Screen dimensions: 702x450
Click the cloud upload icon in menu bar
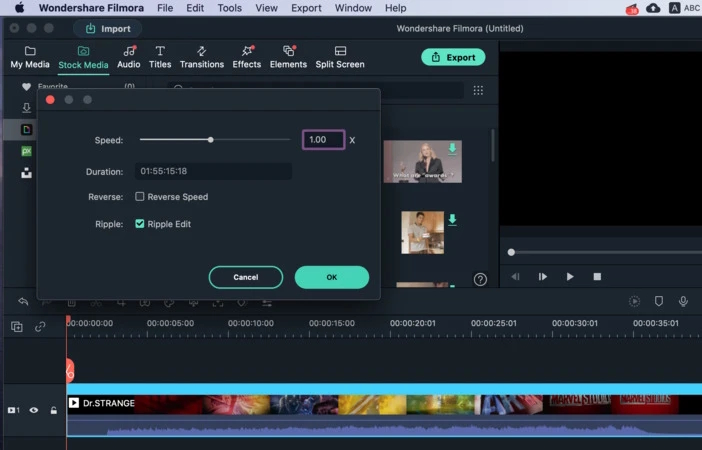(x=653, y=8)
